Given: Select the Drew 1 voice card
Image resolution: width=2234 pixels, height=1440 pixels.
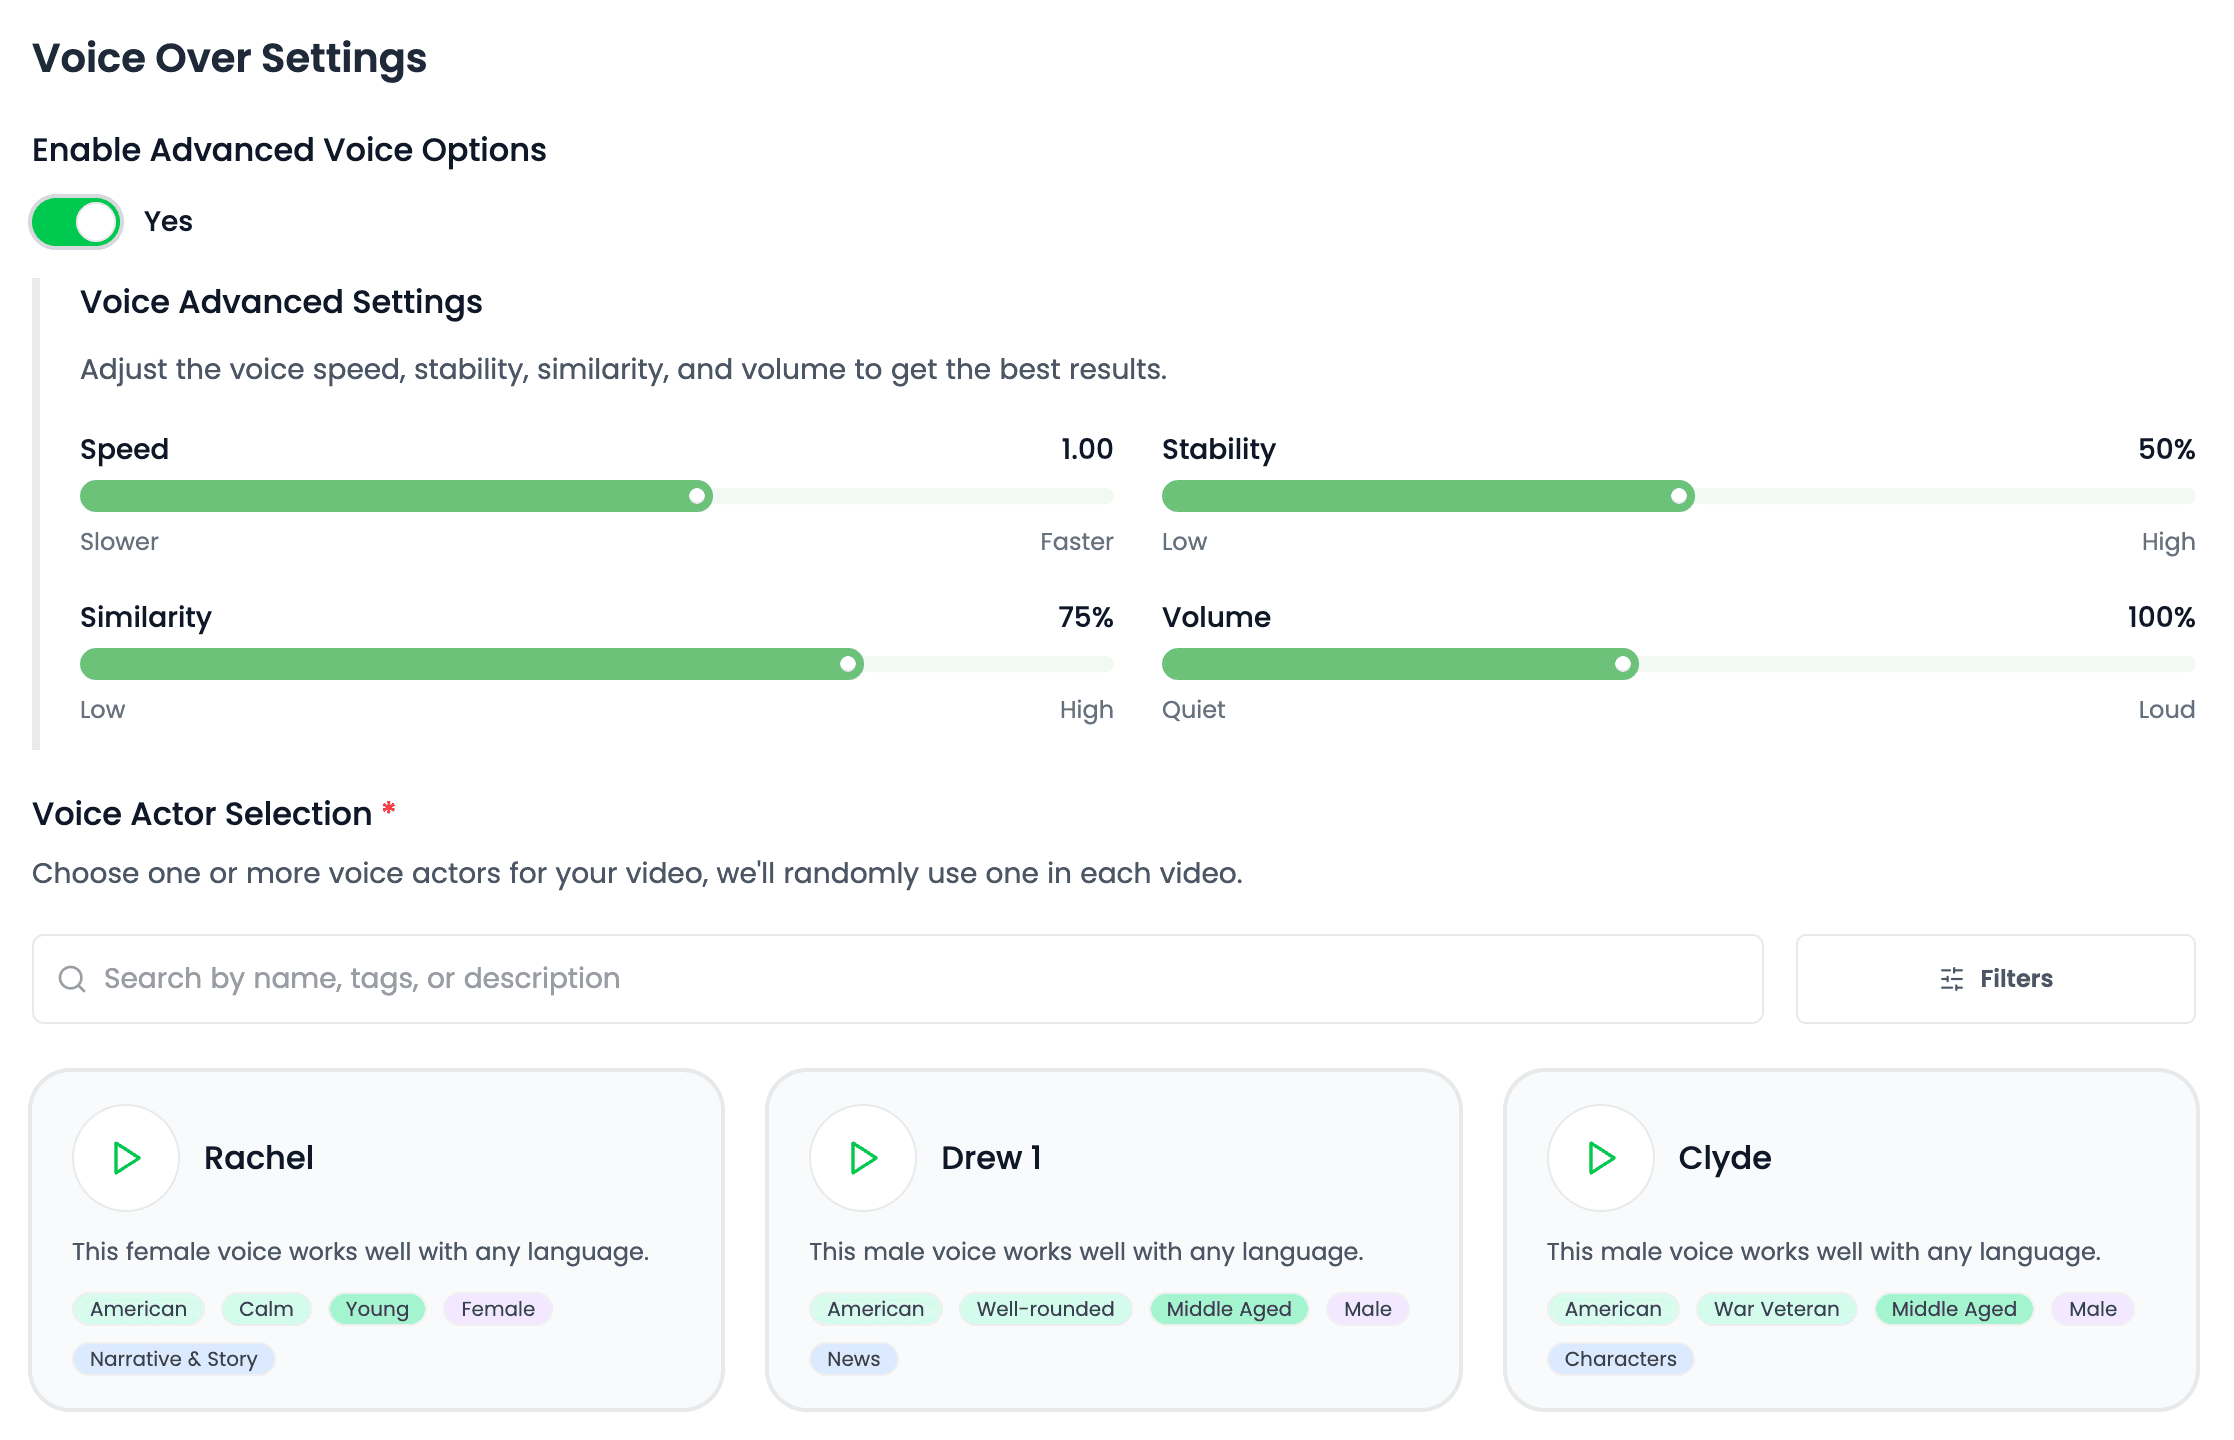Looking at the screenshot, I should (1113, 1240).
